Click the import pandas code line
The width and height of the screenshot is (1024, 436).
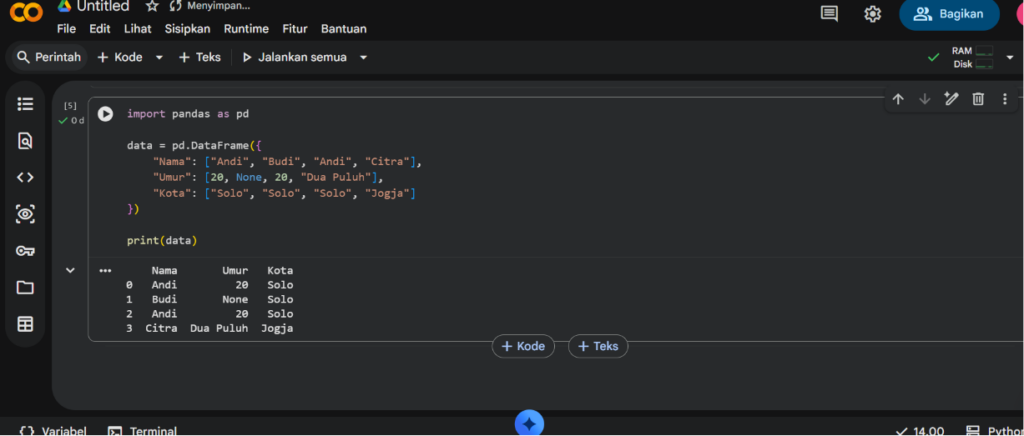coord(188,114)
